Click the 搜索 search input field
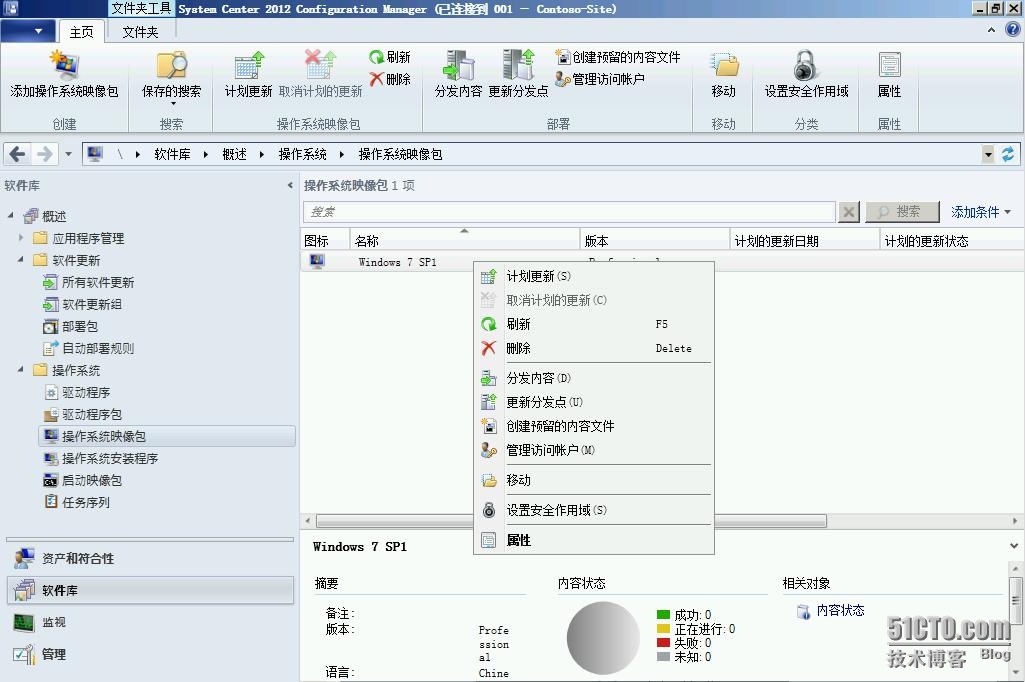Viewport: 1025px width, 682px height. coord(569,212)
